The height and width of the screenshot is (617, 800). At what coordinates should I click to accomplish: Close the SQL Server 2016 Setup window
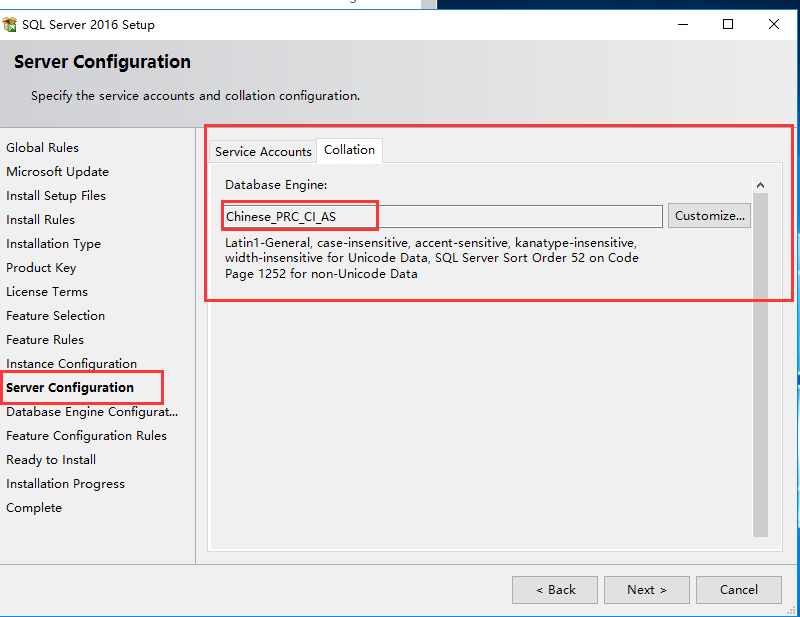tap(773, 24)
